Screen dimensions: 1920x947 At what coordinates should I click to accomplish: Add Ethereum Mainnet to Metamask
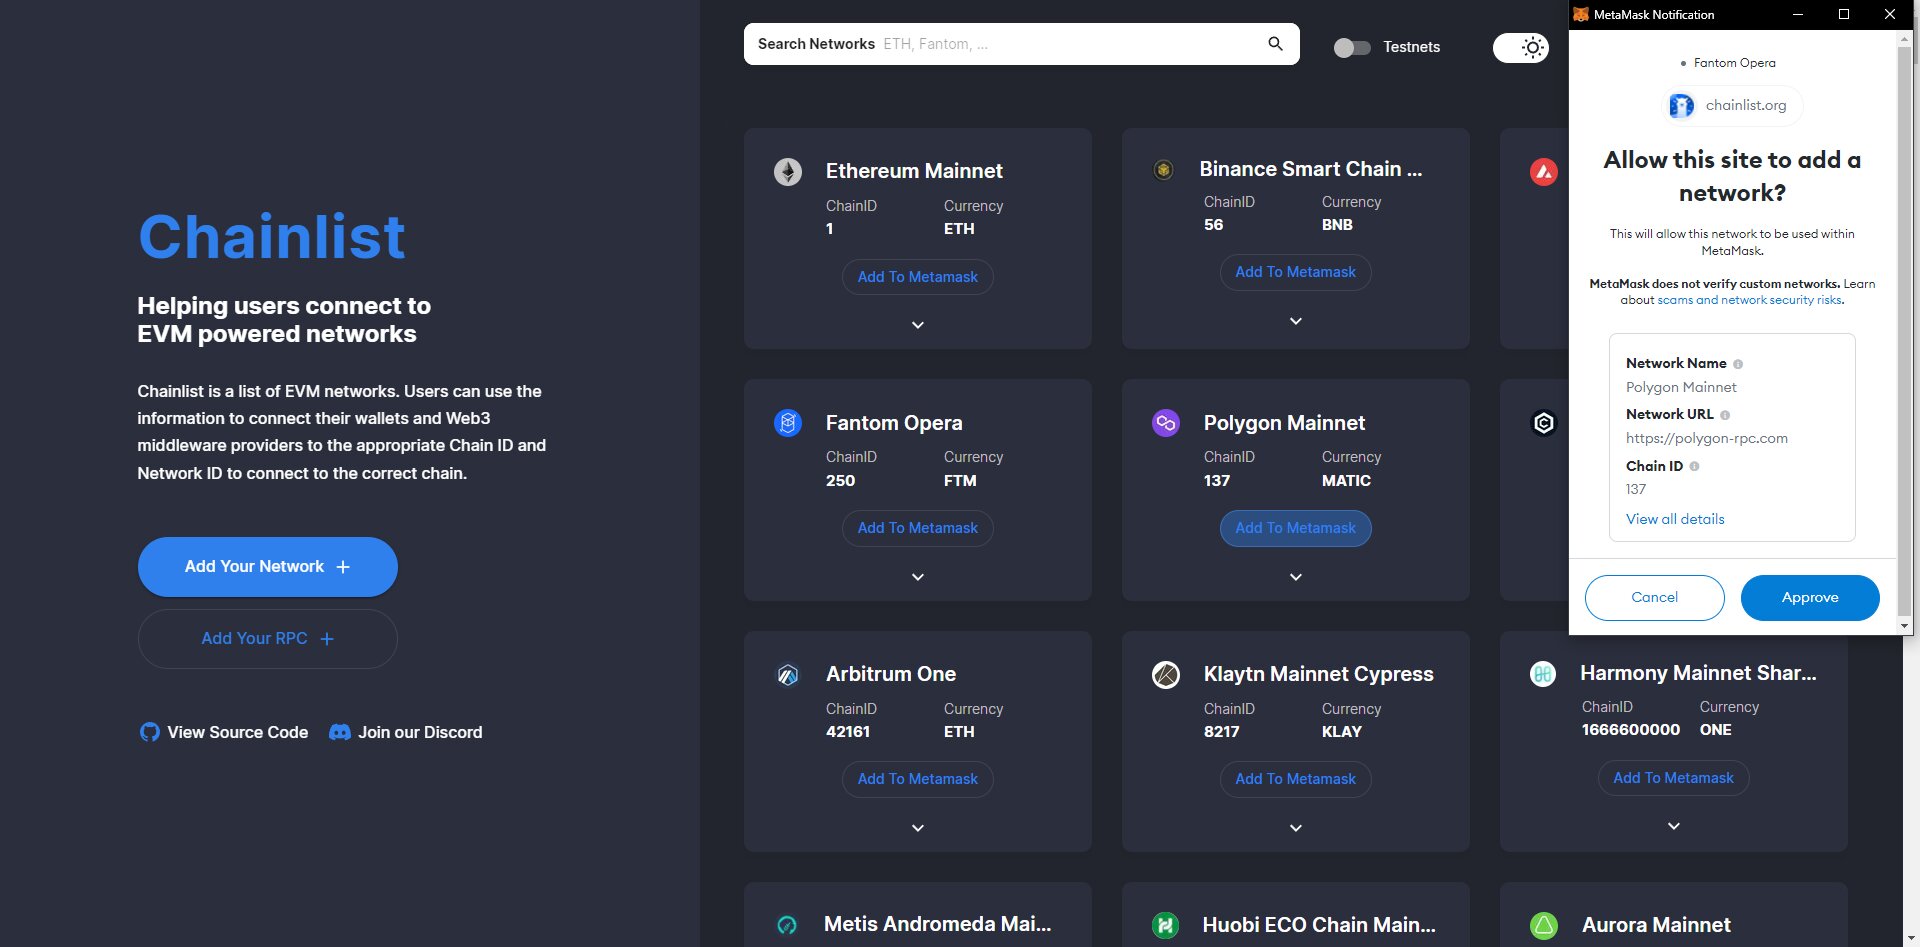tap(918, 277)
